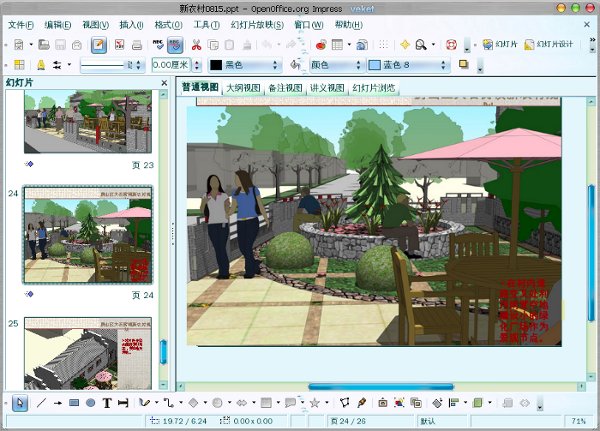
Task: Select the Stars shapes tool
Action: pos(315,403)
